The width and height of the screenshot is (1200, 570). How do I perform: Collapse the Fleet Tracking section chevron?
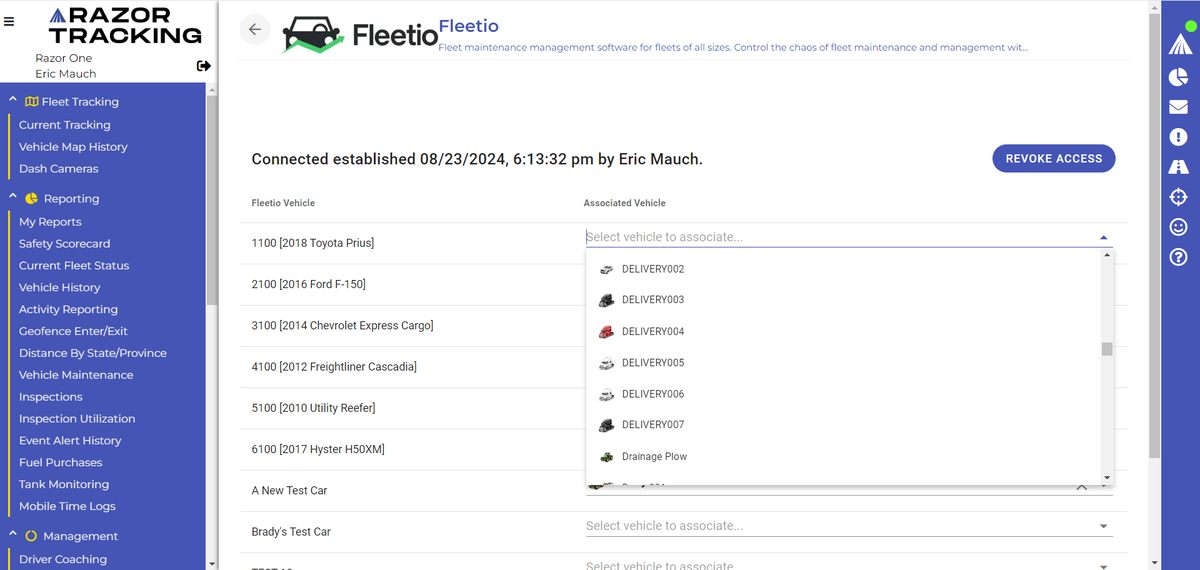[12, 101]
